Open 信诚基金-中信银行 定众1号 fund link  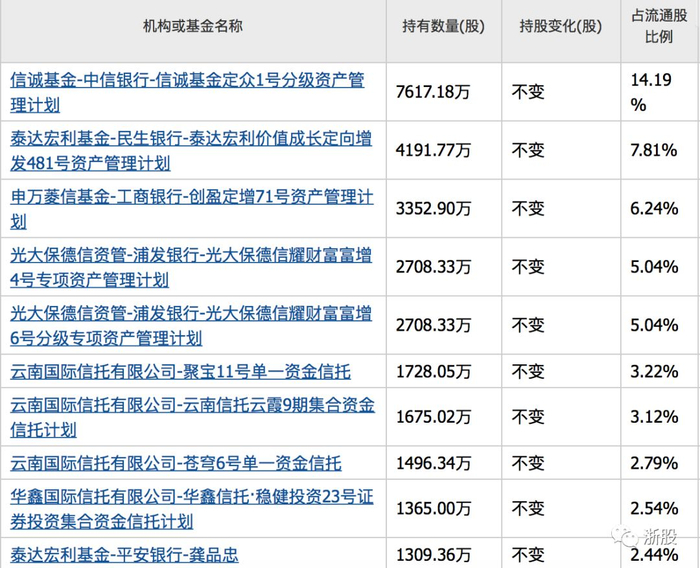pyautogui.click(x=188, y=92)
